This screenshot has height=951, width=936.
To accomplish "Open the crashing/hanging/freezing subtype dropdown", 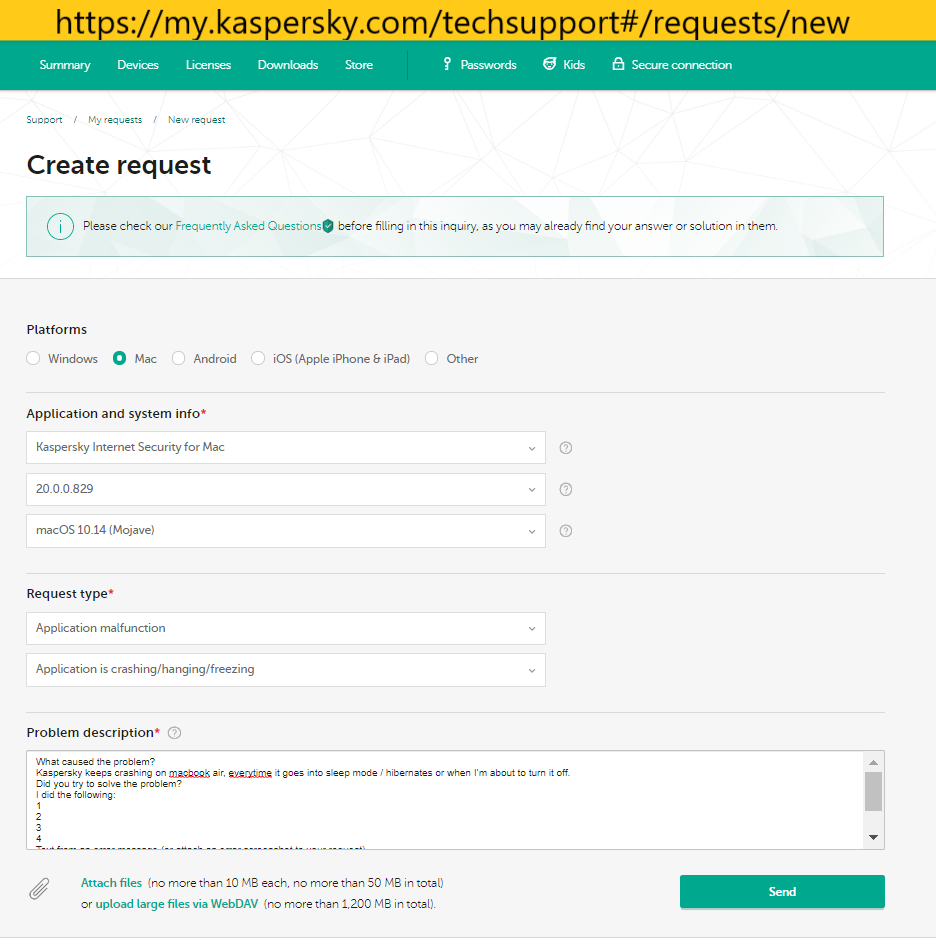I will [x=286, y=670].
